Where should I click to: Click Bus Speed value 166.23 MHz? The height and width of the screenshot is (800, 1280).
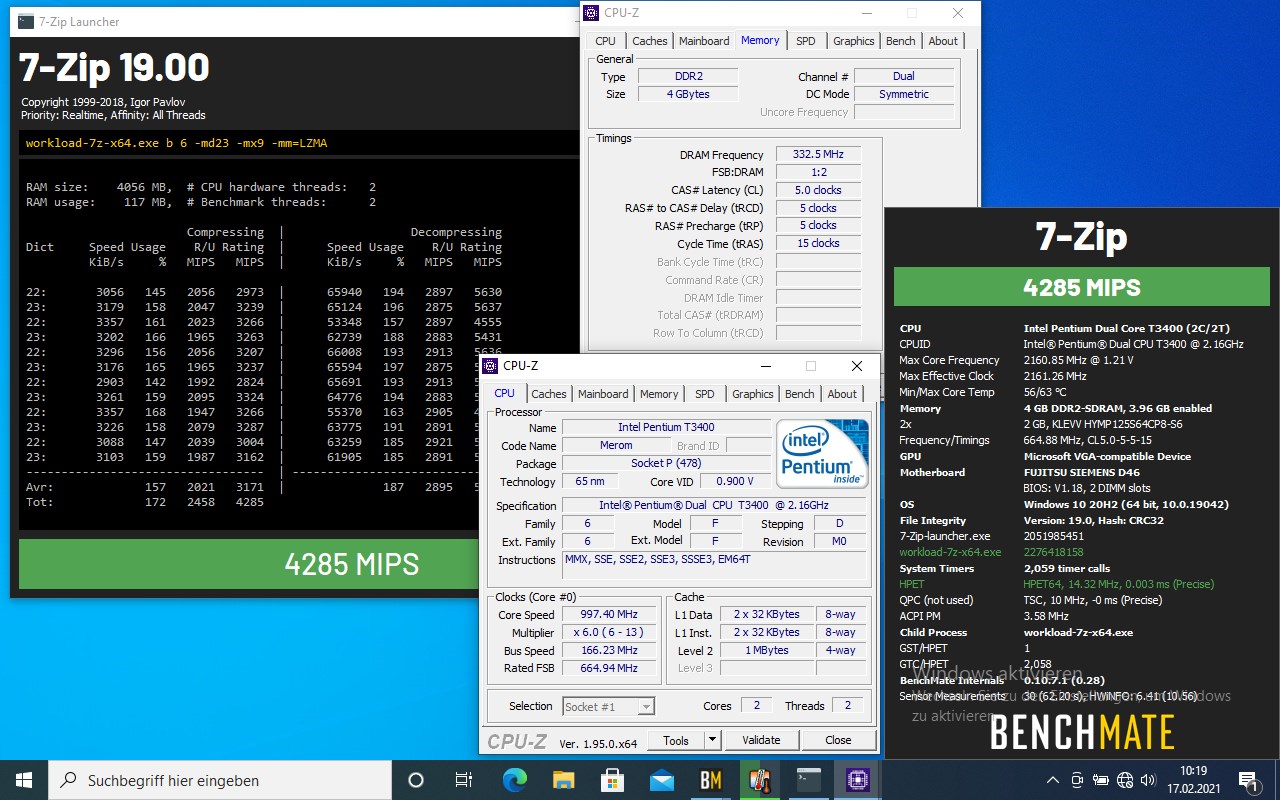click(x=608, y=650)
